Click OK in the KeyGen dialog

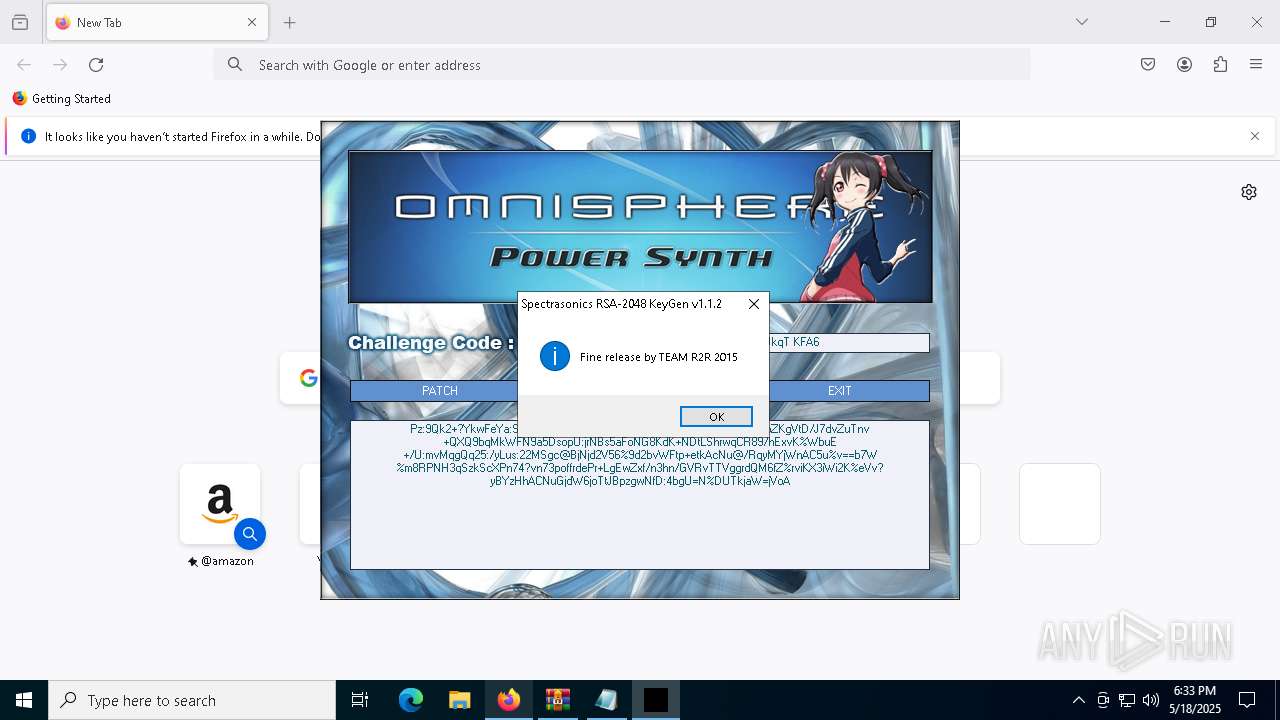(716, 417)
